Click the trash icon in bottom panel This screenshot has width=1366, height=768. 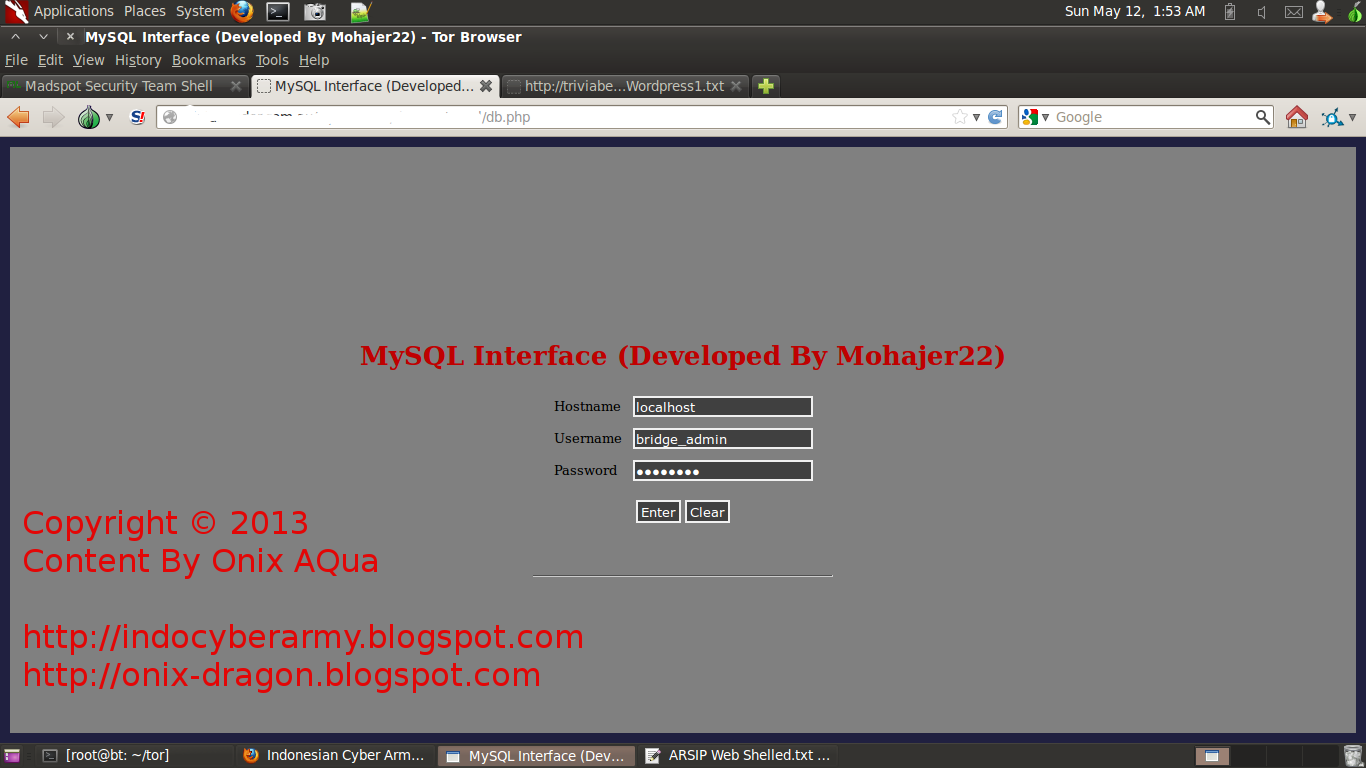click(x=1353, y=756)
